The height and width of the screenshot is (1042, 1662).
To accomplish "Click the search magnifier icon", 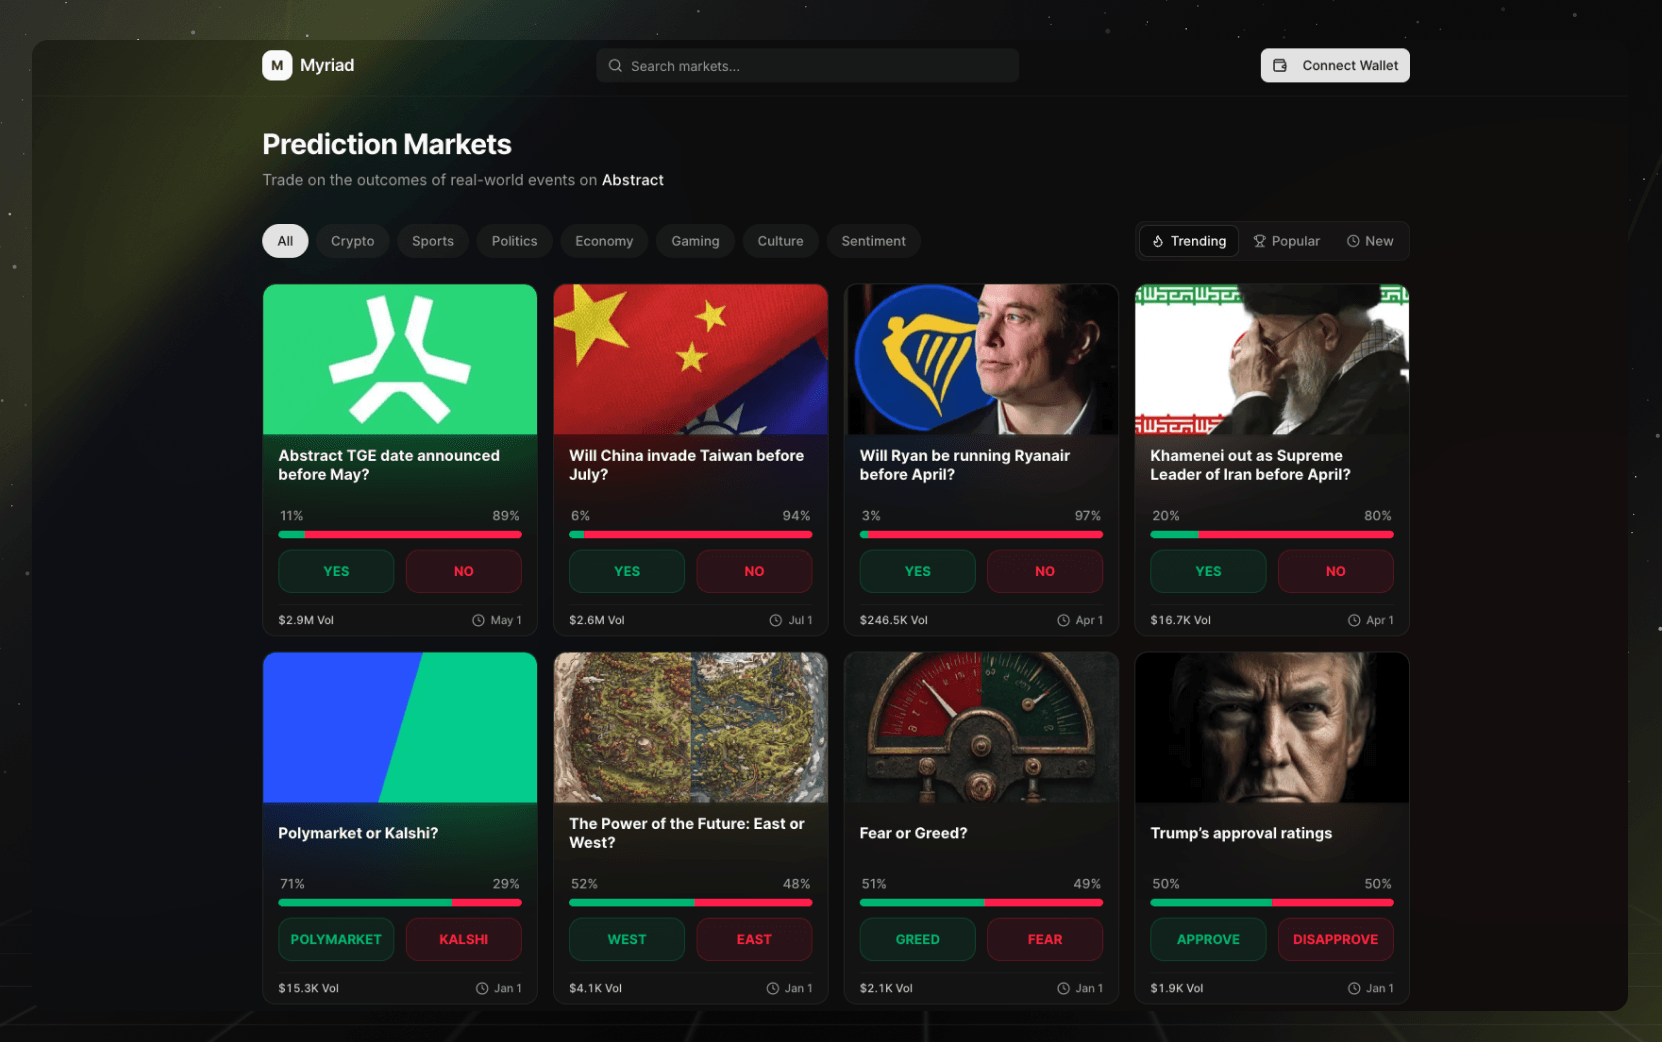I will [x=615, y=66].
